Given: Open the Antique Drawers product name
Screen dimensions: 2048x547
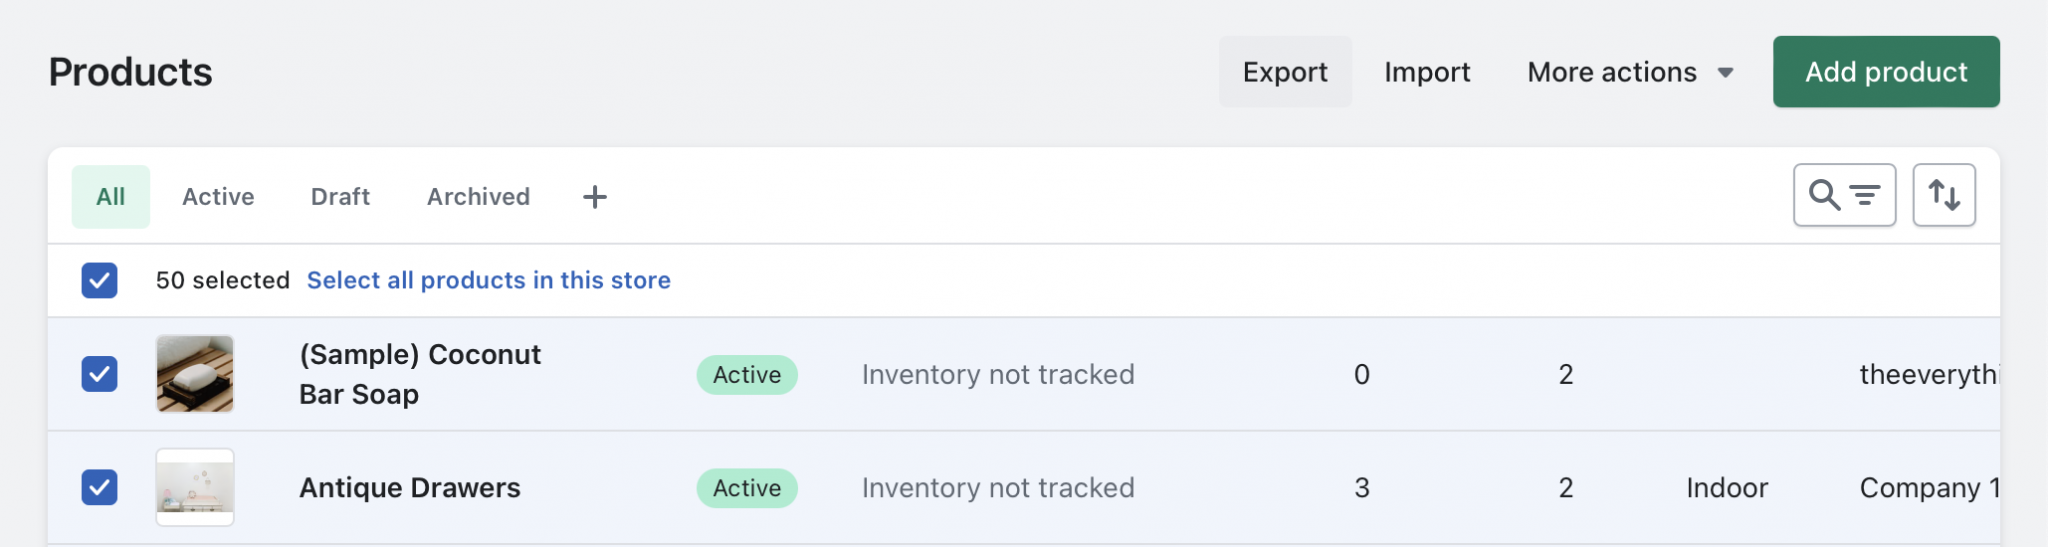Looking at the screenshot, I should coord(410,487).
